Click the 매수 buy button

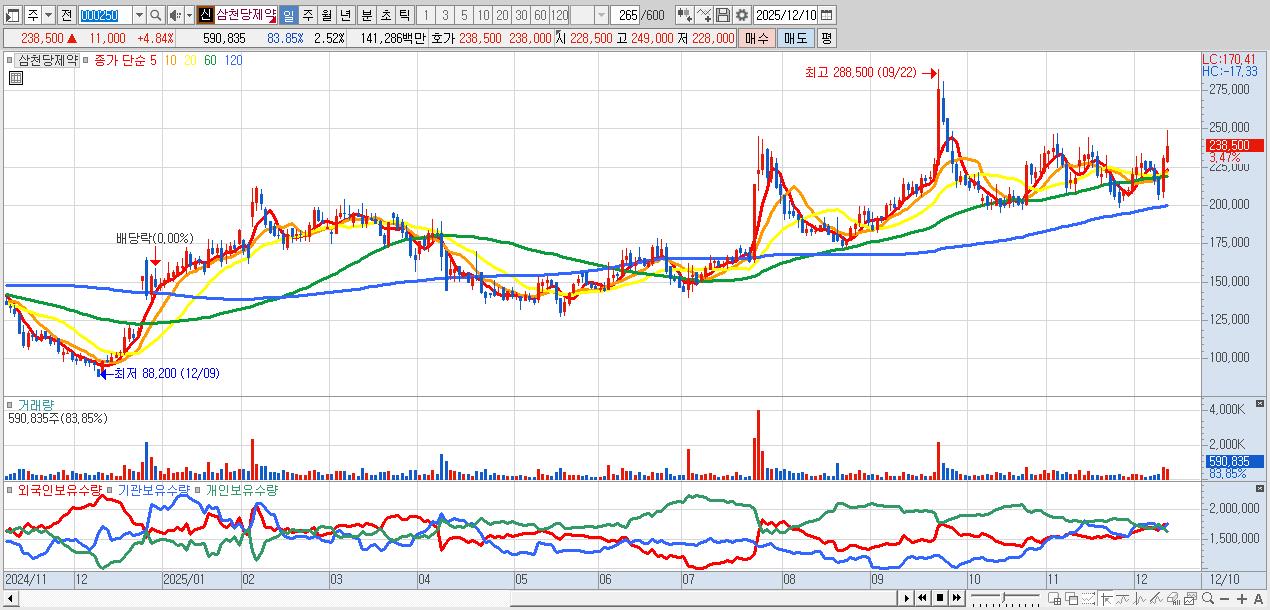click(x=757, y=38)
